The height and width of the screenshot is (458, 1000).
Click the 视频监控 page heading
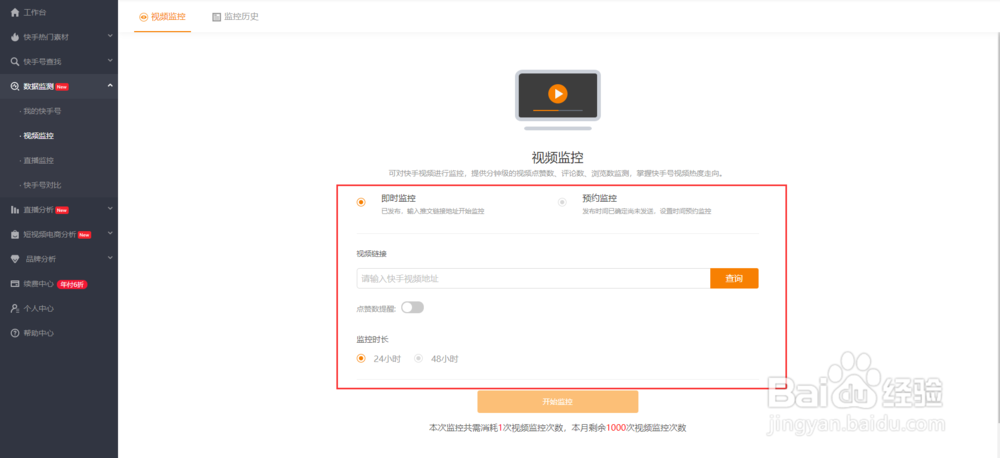[557, 158]
